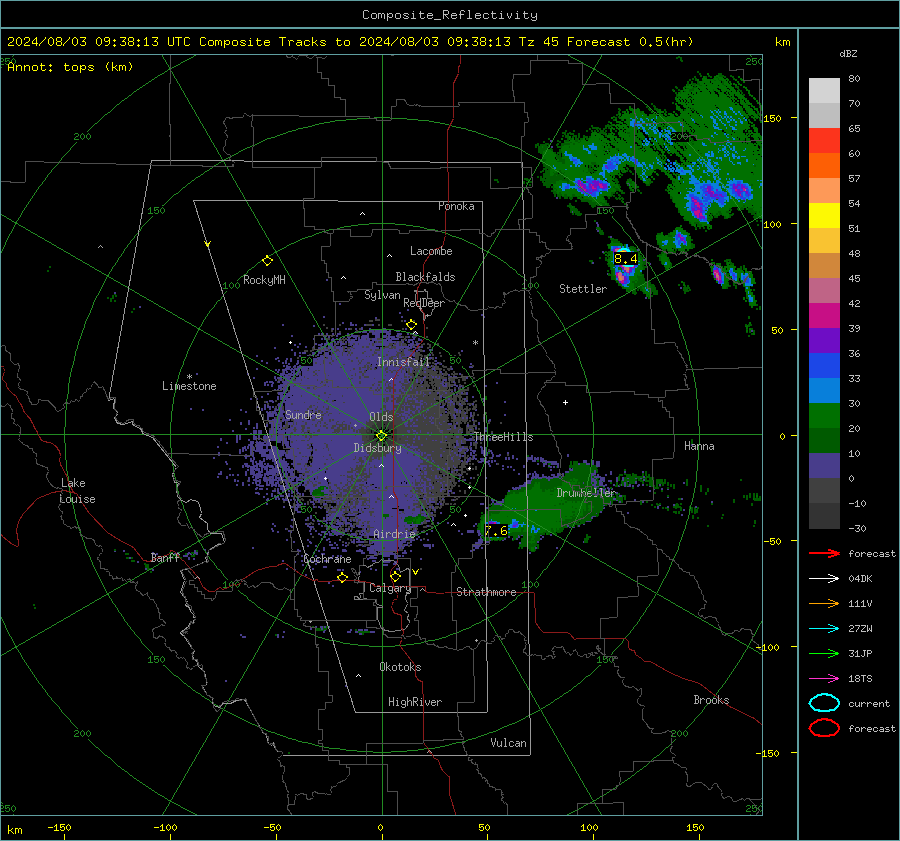Click the ThreeHills city label
900x841 pixels.
pyautogui.click(x=503, y=437)
